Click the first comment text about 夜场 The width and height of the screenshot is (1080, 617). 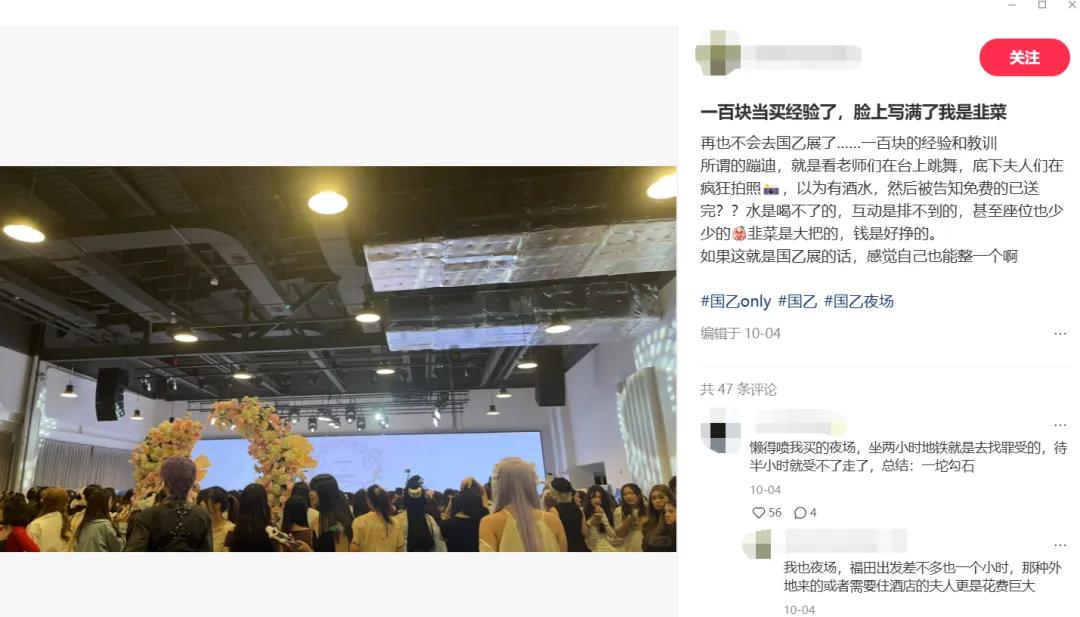908,457
